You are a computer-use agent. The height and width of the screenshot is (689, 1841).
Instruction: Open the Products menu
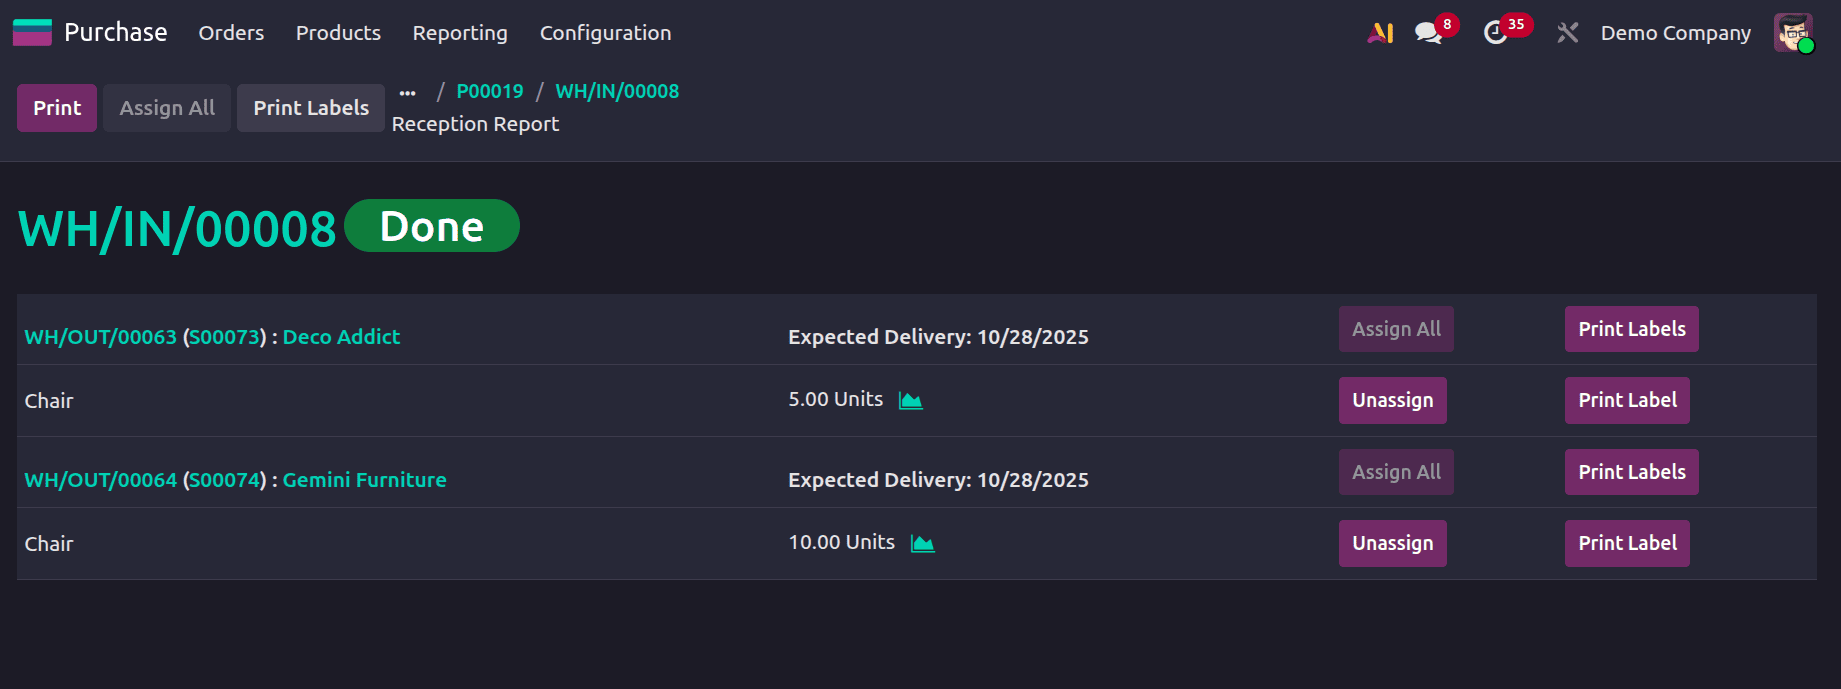pos(338,33)
